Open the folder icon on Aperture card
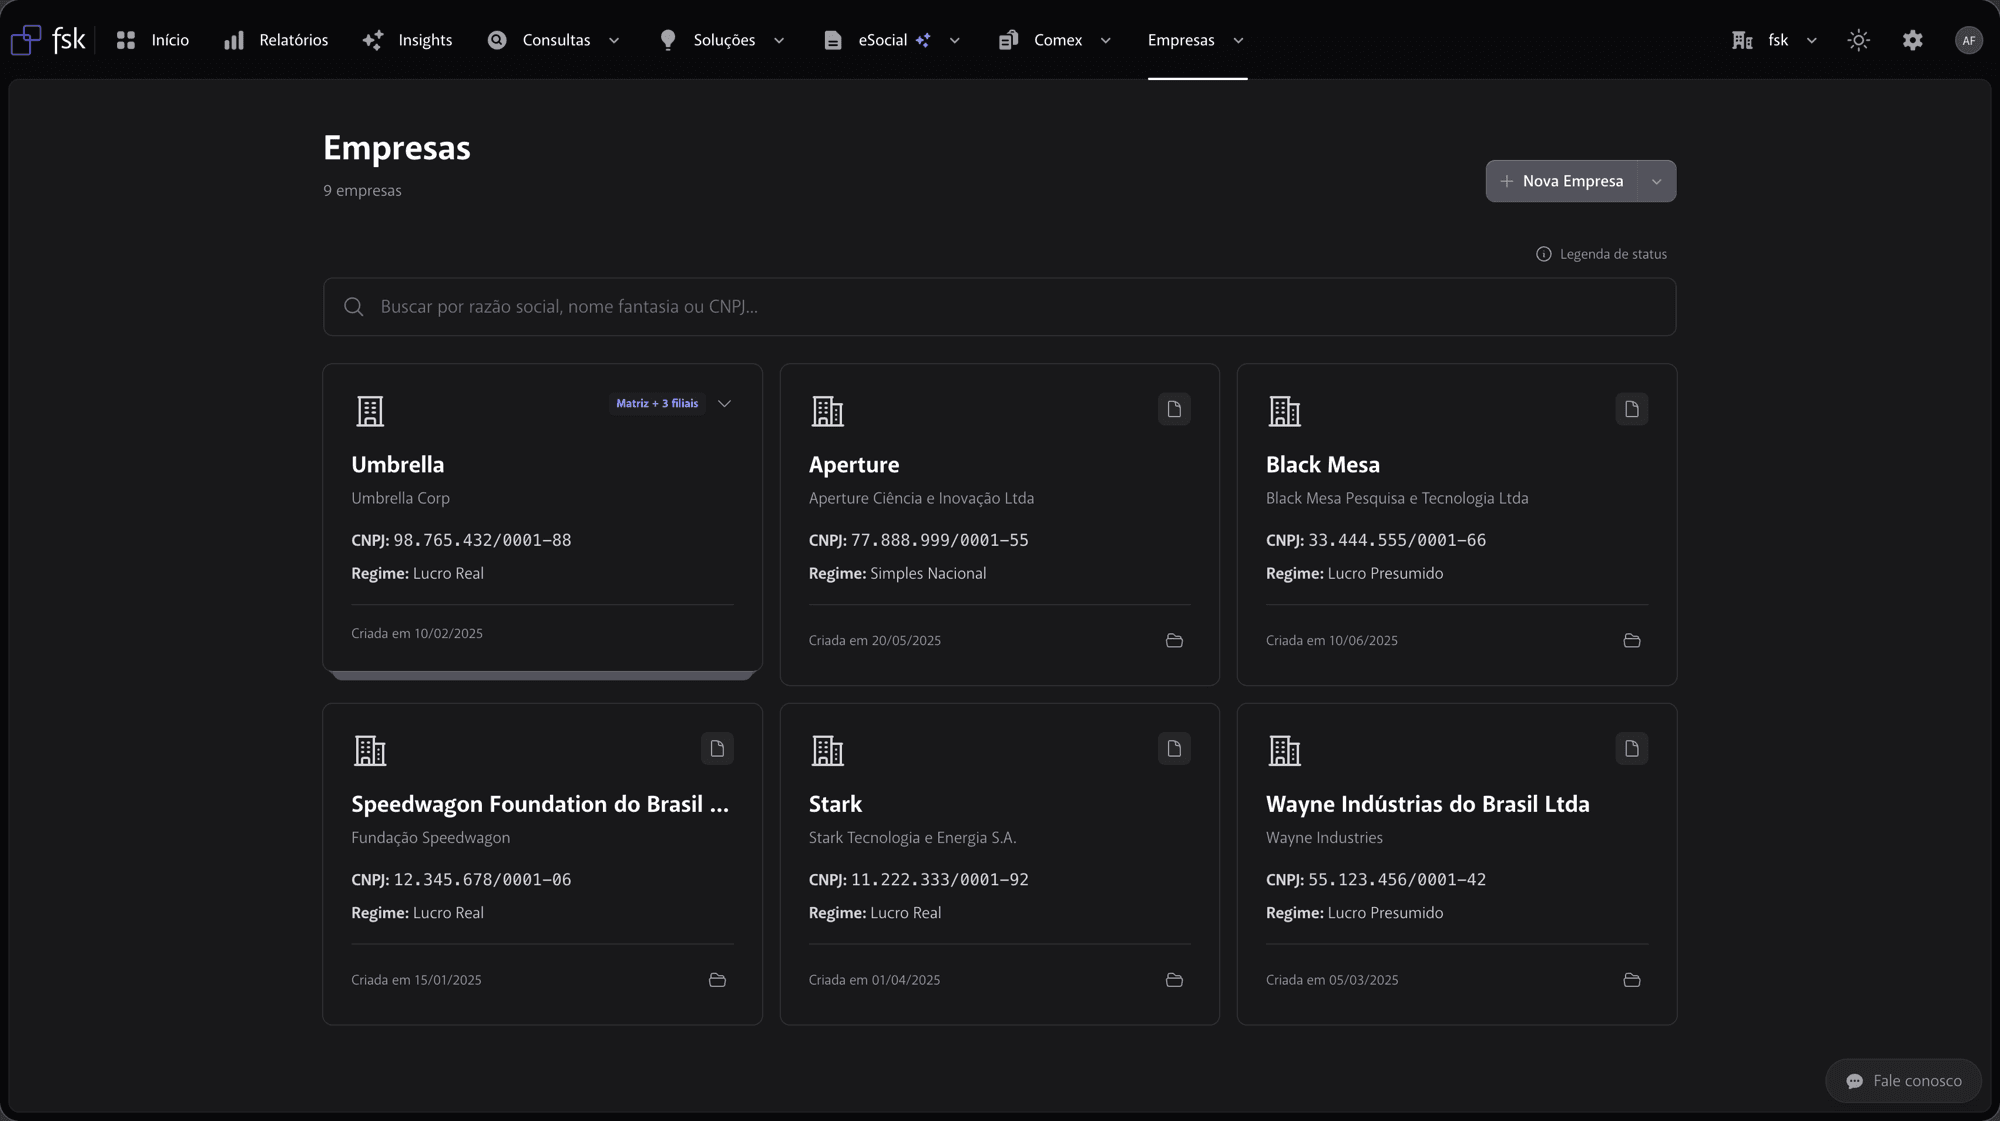This screenshot has height=1121, width=2000. click(1174, 640)
